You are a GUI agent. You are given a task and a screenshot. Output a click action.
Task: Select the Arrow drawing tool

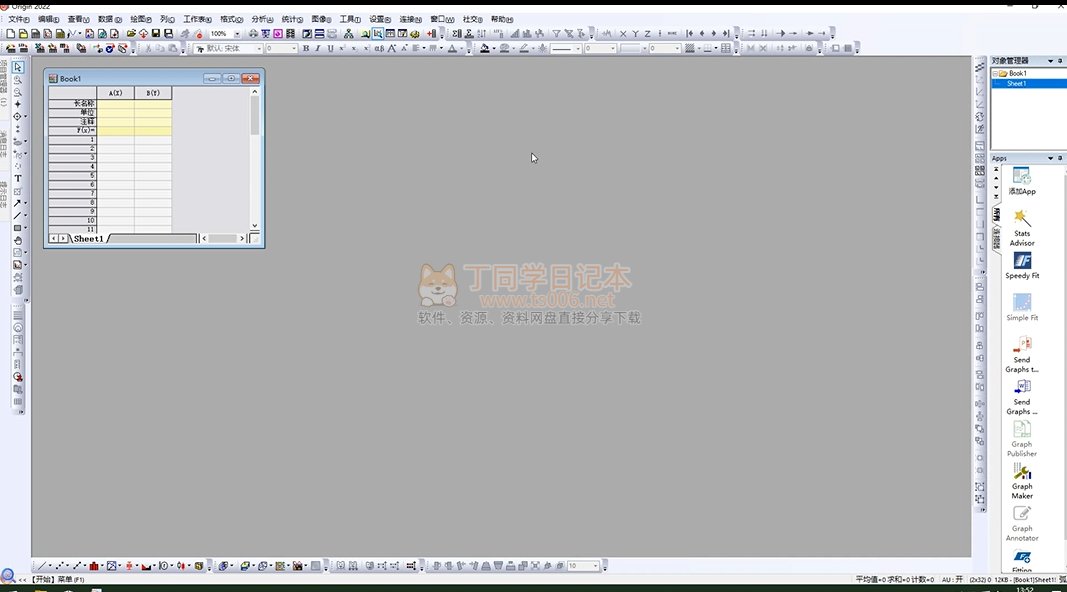pos(18,203)
